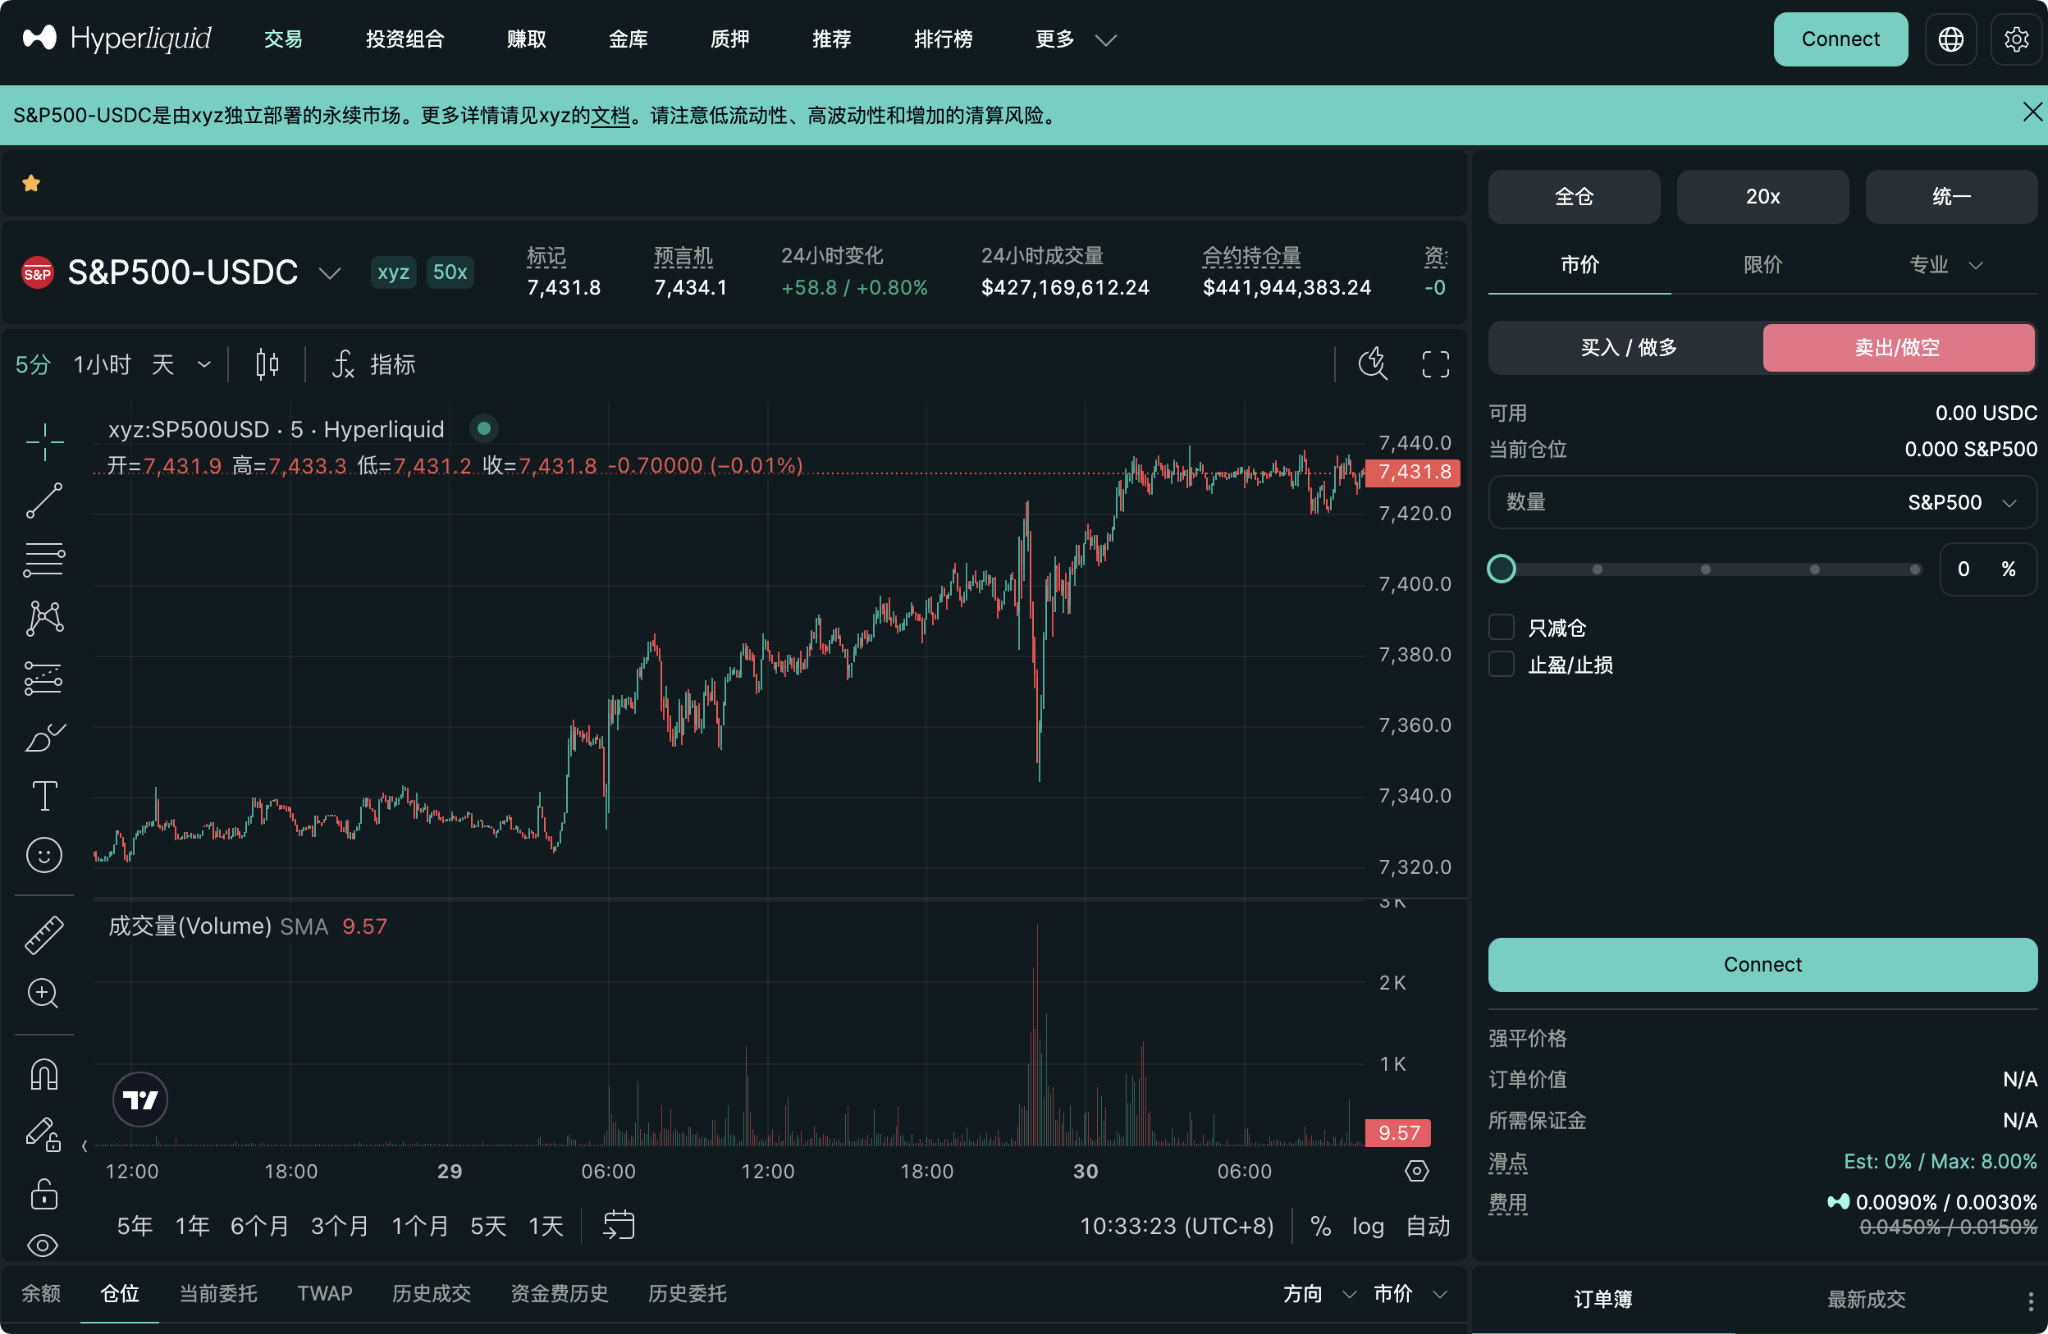Open the xyz 文档 link in banner
Image resolution: width=2048 pixels, height=1334 pixels.
tap(610, 115)
